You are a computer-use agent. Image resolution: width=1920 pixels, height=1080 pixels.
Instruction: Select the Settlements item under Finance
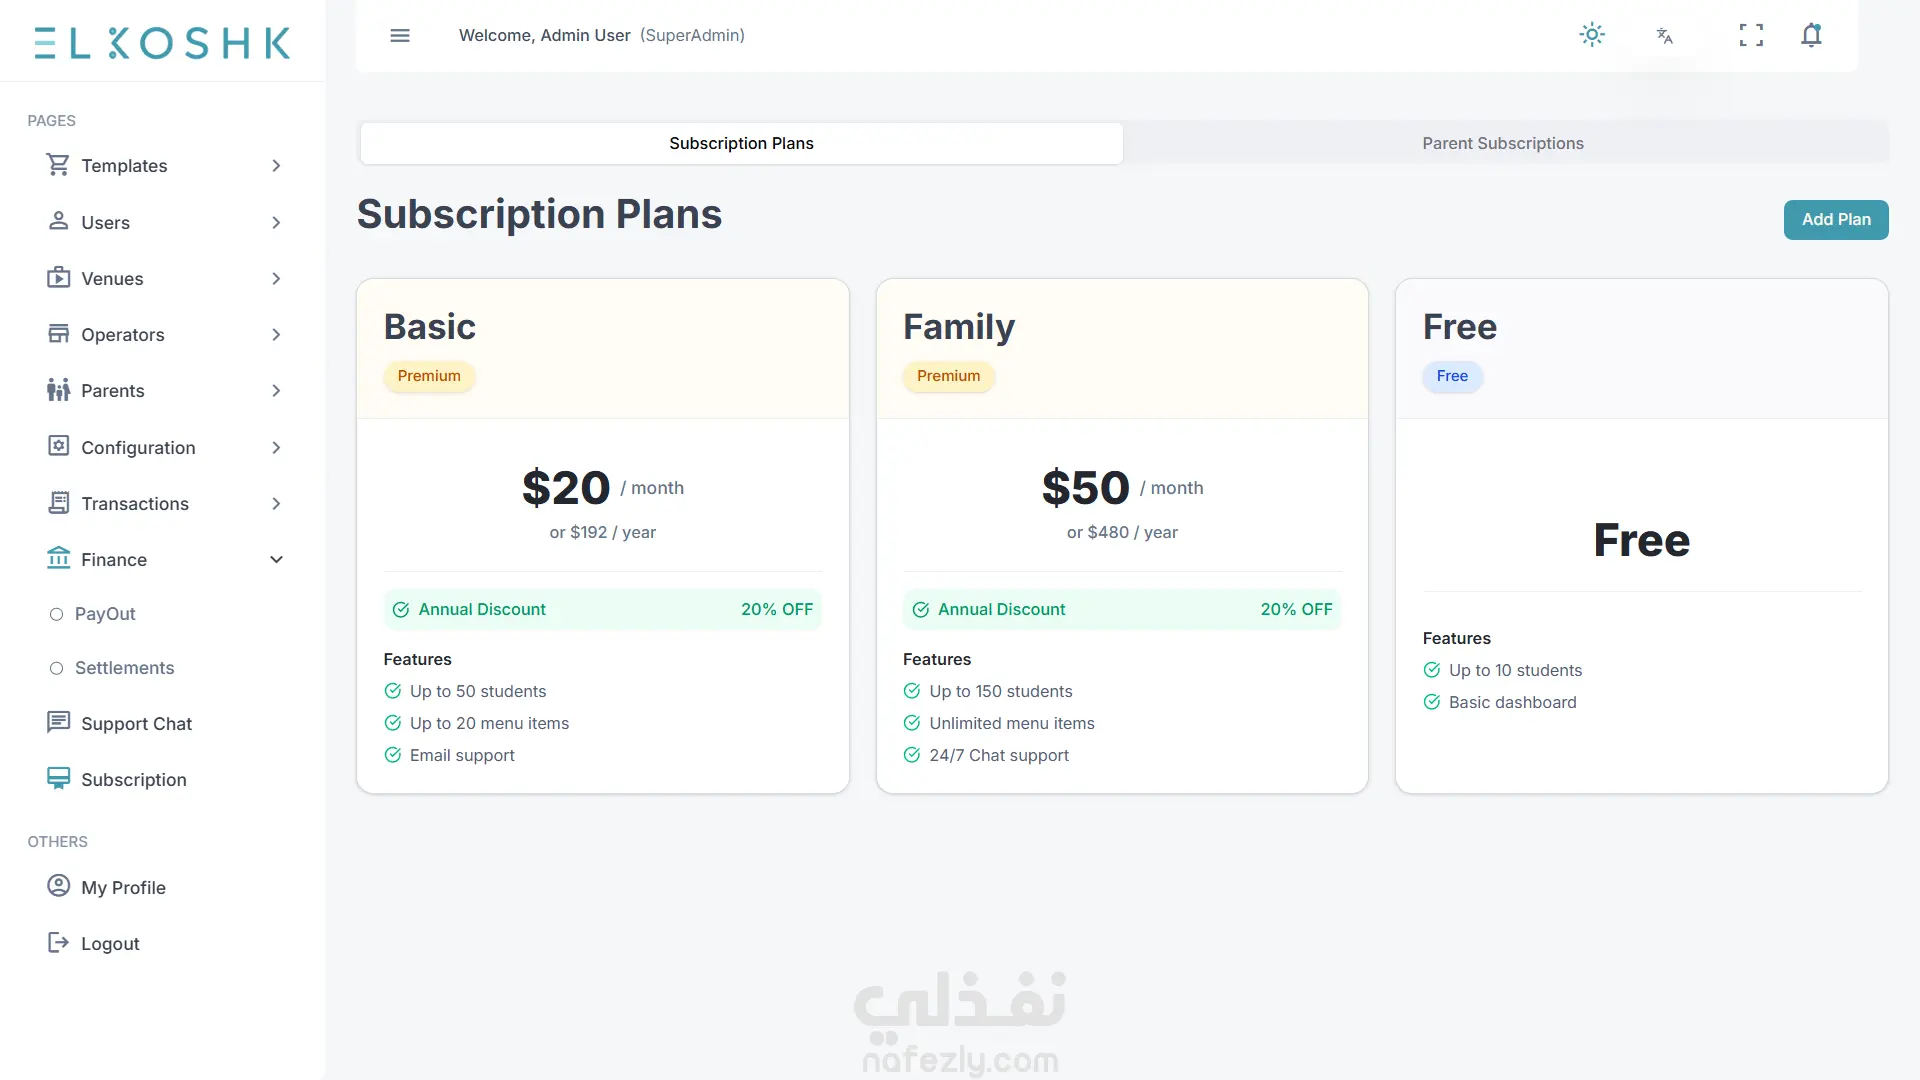pyautogui.click(x=112, y=668)
